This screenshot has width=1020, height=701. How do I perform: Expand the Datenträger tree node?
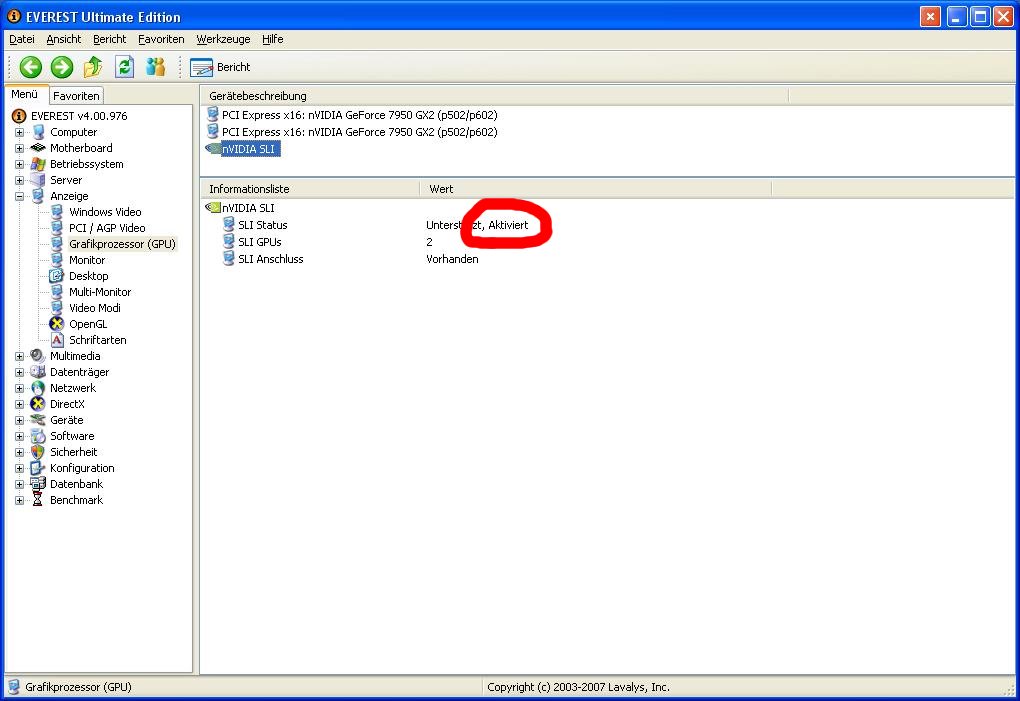[x=20, y=373]
